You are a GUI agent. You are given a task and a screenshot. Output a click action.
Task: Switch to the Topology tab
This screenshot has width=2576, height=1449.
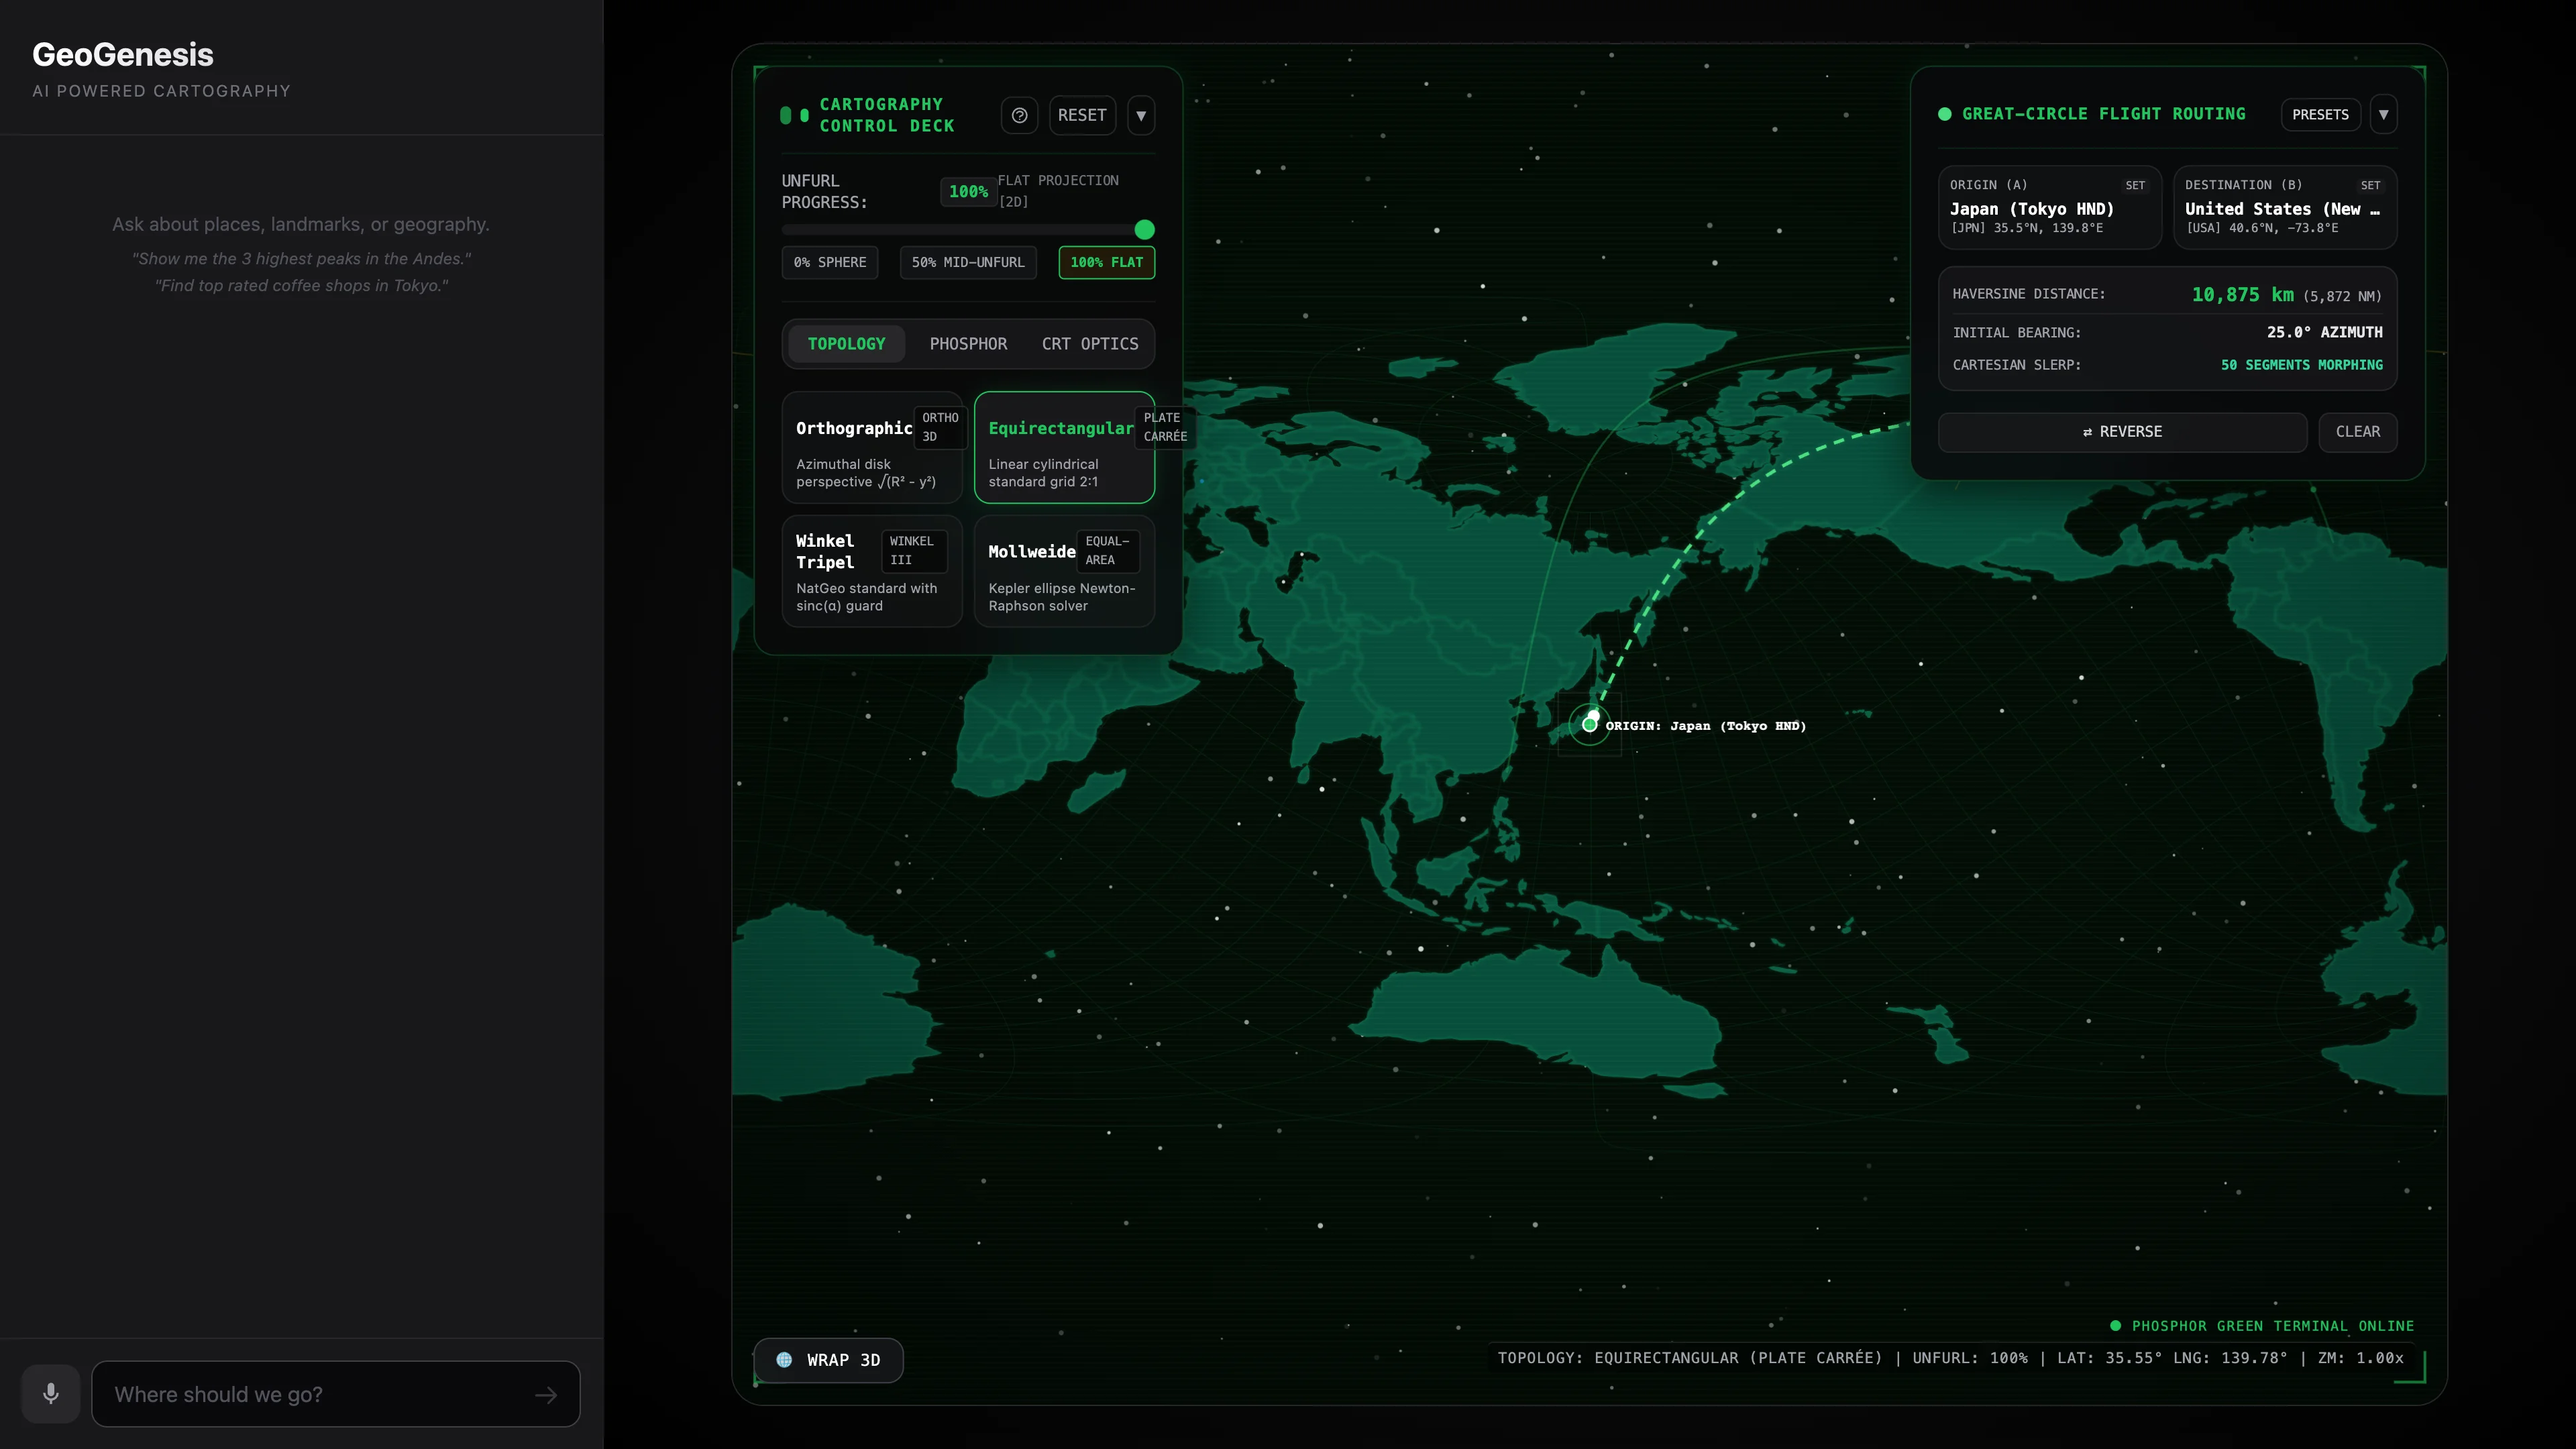pos(846,343)
